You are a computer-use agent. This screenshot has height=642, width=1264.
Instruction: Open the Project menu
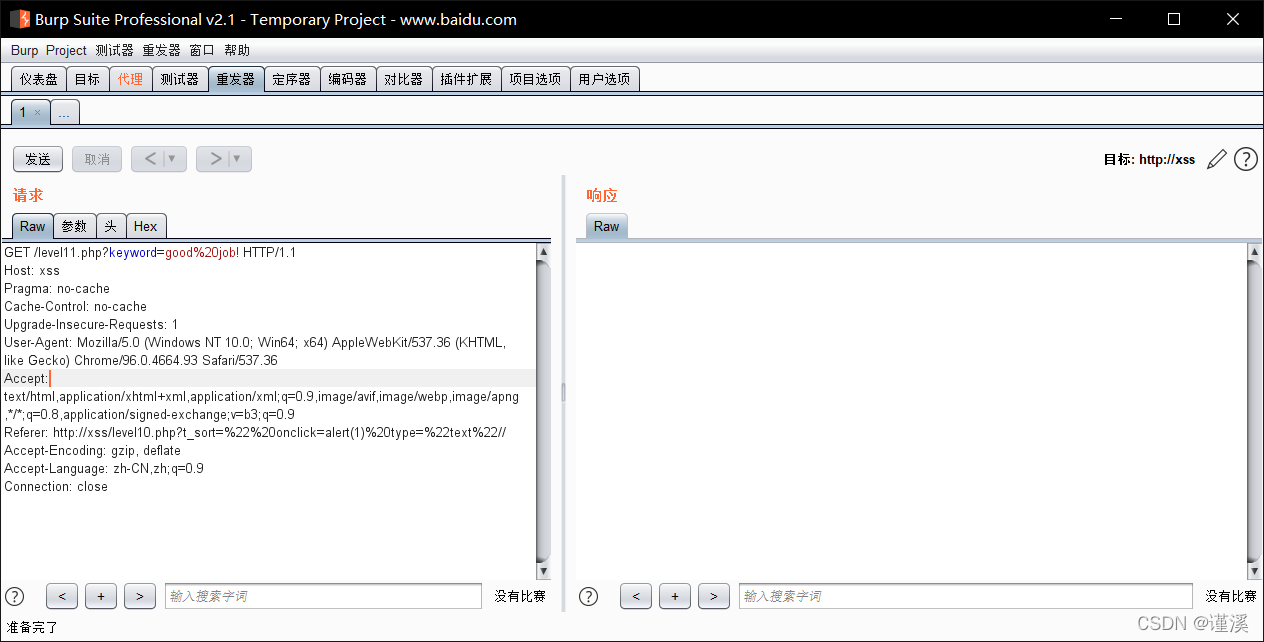pos(66,50)
